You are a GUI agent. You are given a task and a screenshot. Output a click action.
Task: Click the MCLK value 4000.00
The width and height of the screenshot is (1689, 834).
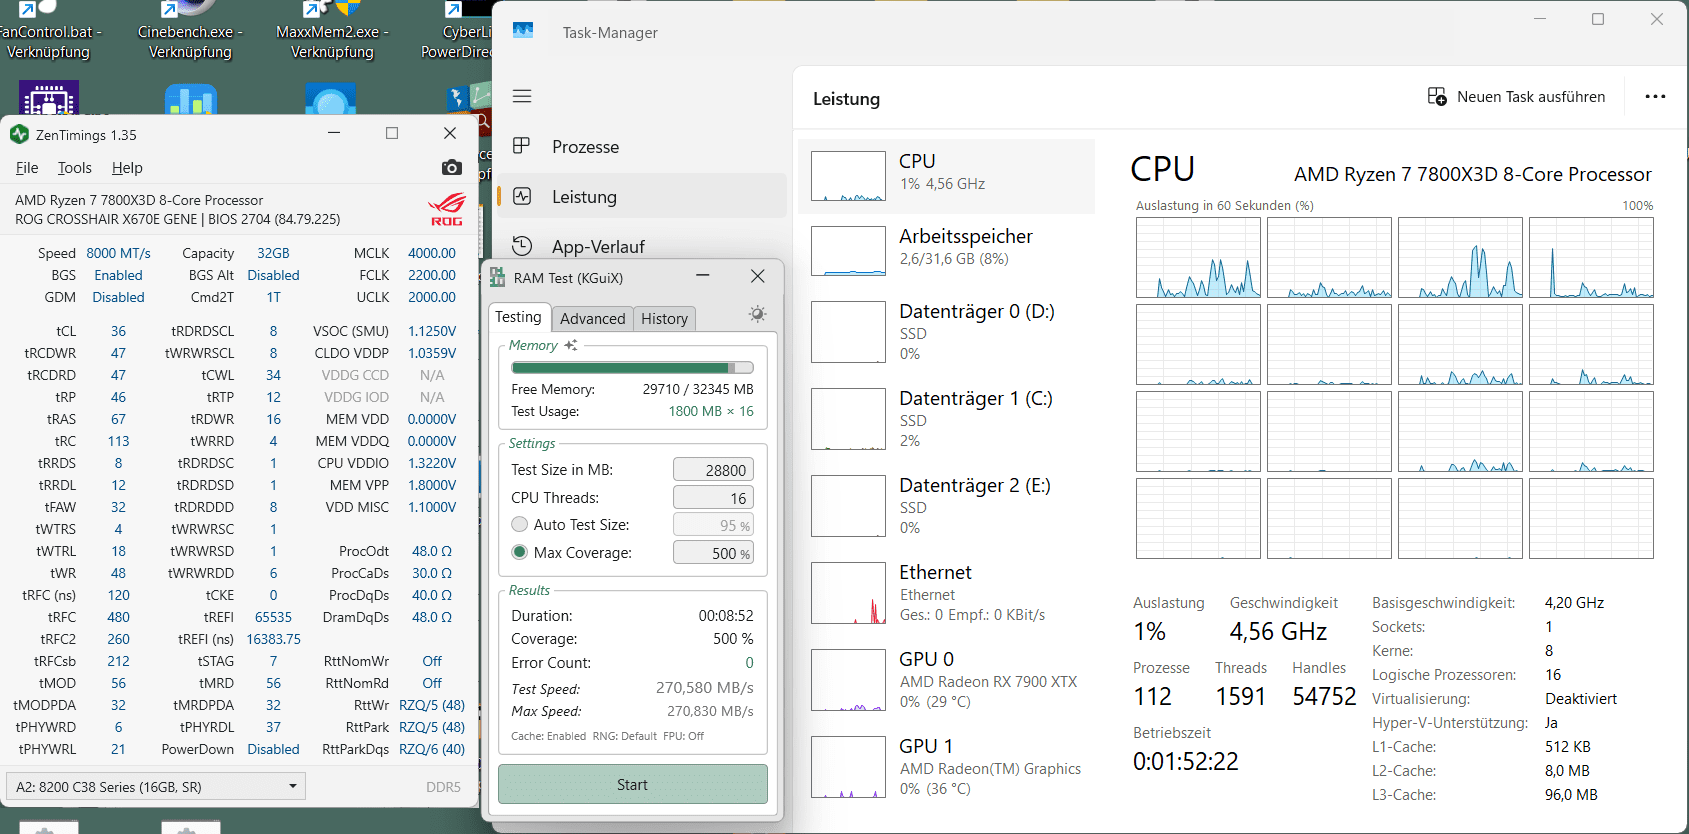(432, 253)
